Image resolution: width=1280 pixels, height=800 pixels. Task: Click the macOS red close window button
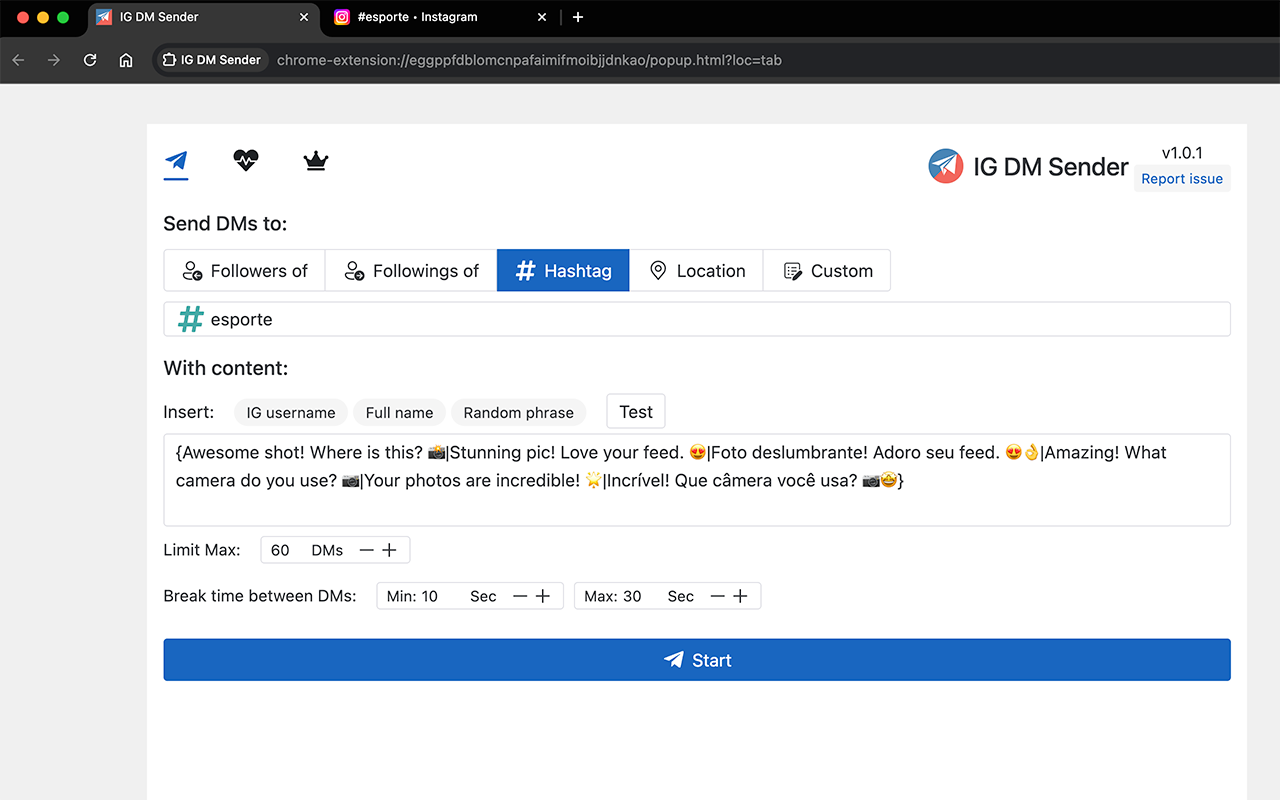click(23, 17)
